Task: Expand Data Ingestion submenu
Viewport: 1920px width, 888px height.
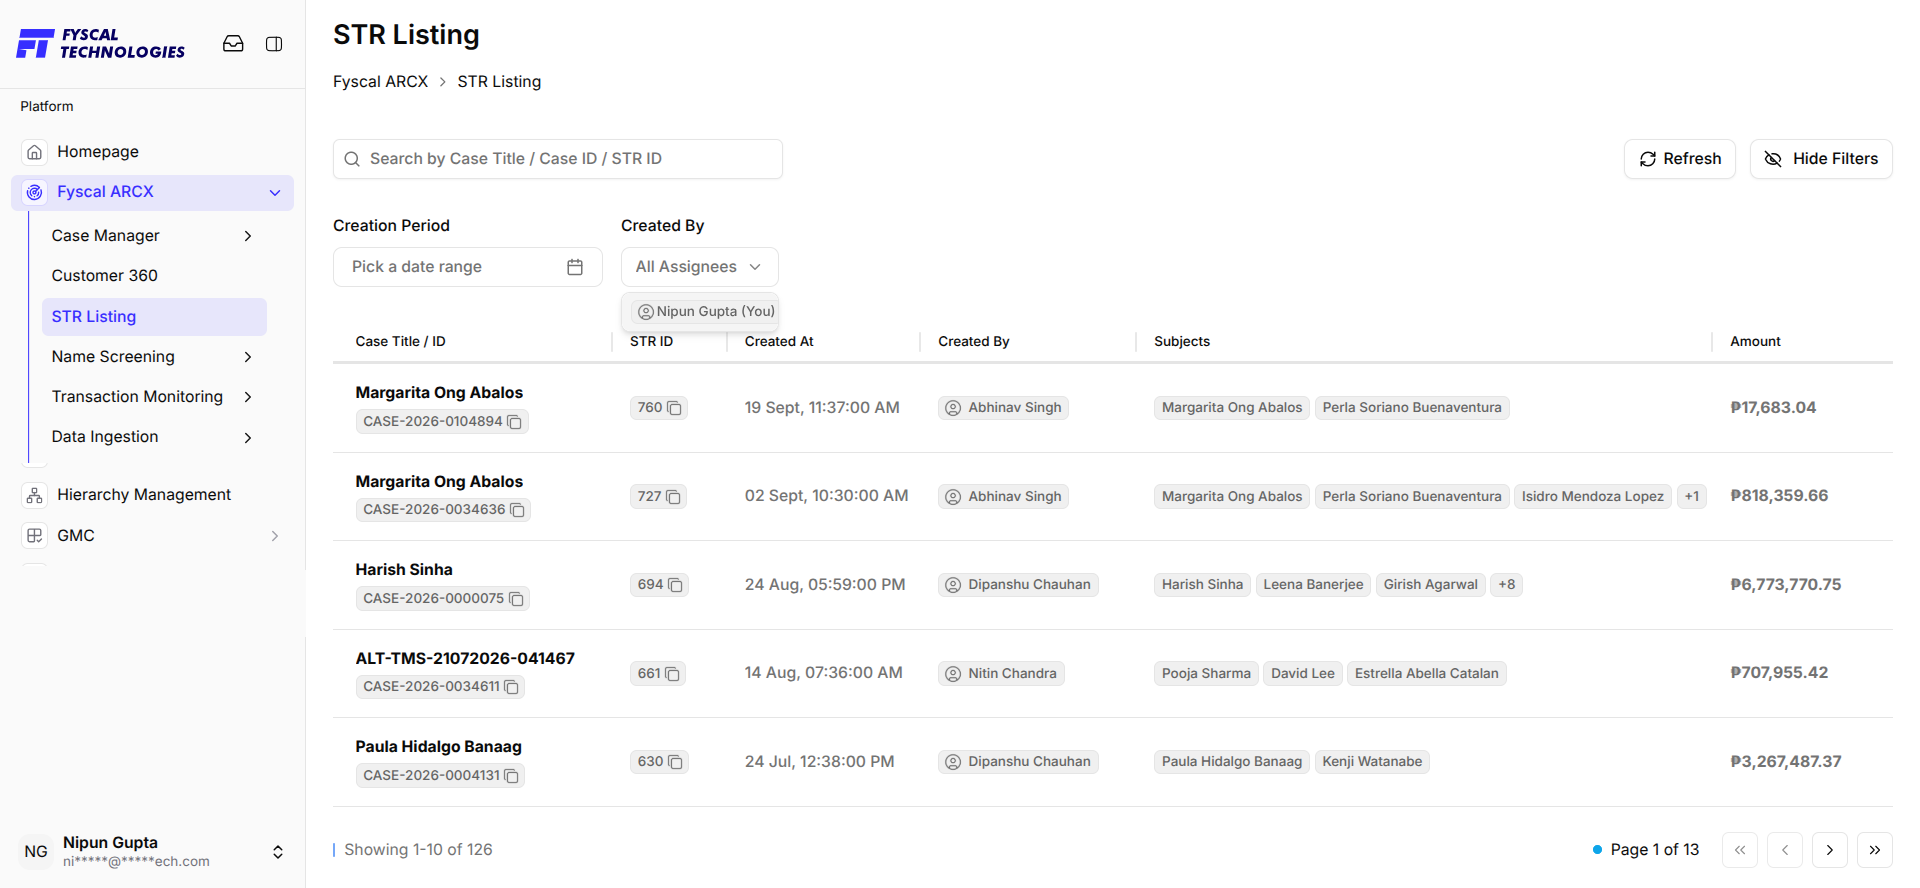Action: 248,437
